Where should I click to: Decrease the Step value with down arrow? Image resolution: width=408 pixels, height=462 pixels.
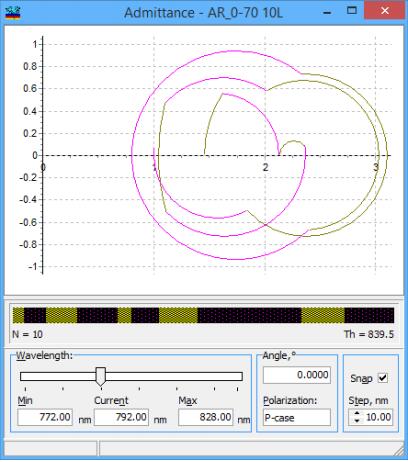tap(357, 420)
